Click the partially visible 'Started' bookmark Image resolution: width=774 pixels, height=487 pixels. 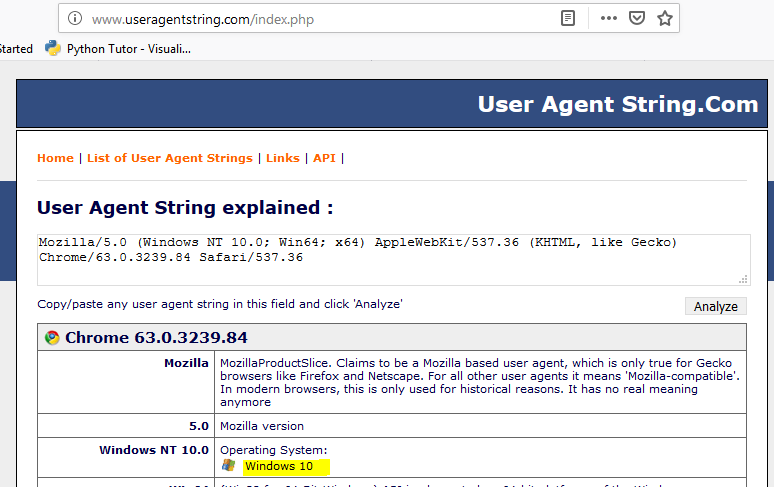pyautogui.click(x=16, y=49)
